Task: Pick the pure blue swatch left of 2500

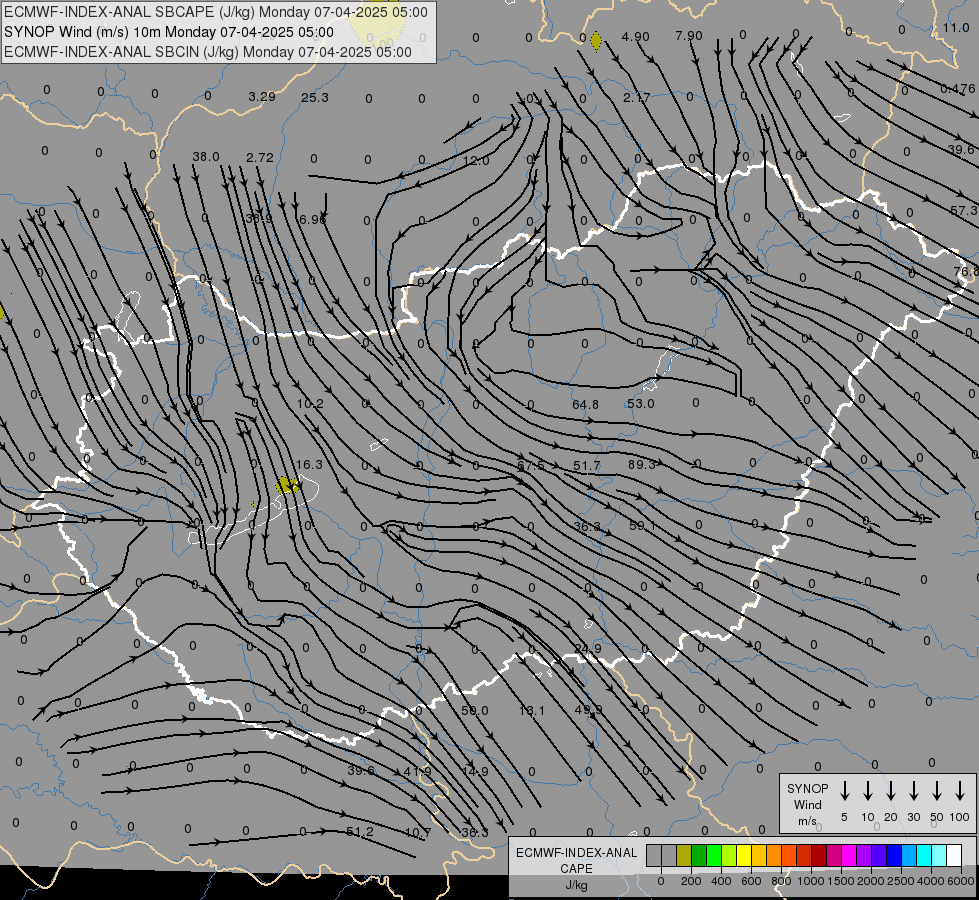Action: 893,855
